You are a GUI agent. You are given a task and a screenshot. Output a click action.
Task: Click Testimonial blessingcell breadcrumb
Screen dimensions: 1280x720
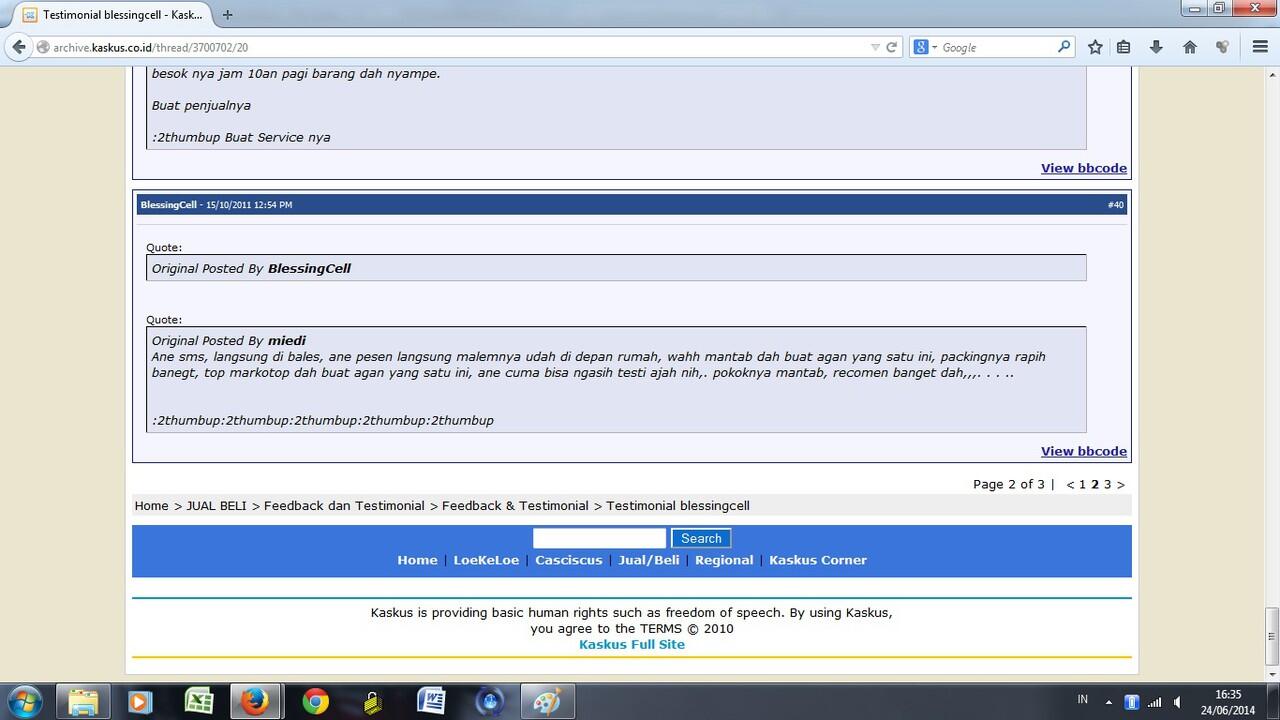tap(678, 506)
